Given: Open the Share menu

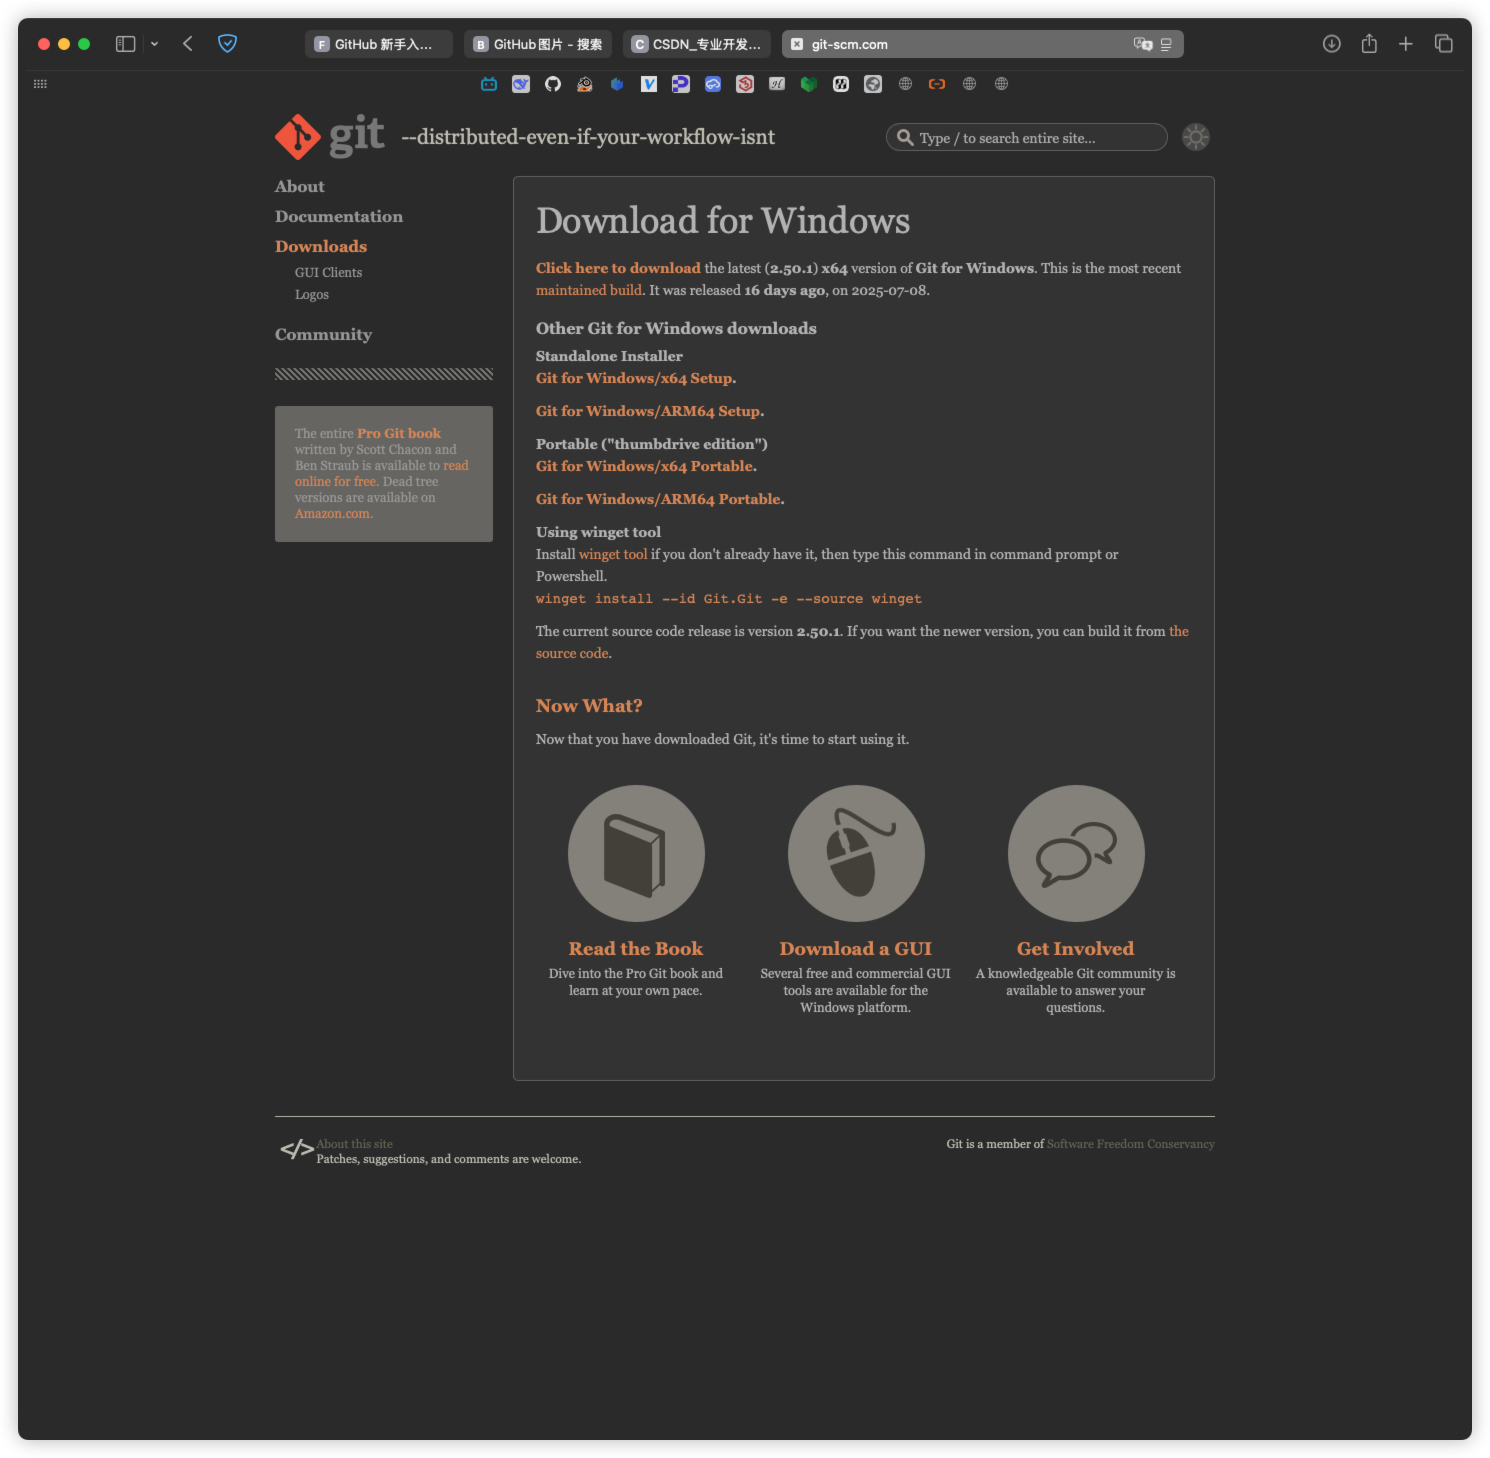Looking at the screenshot, I should (x=1369, y=44).
